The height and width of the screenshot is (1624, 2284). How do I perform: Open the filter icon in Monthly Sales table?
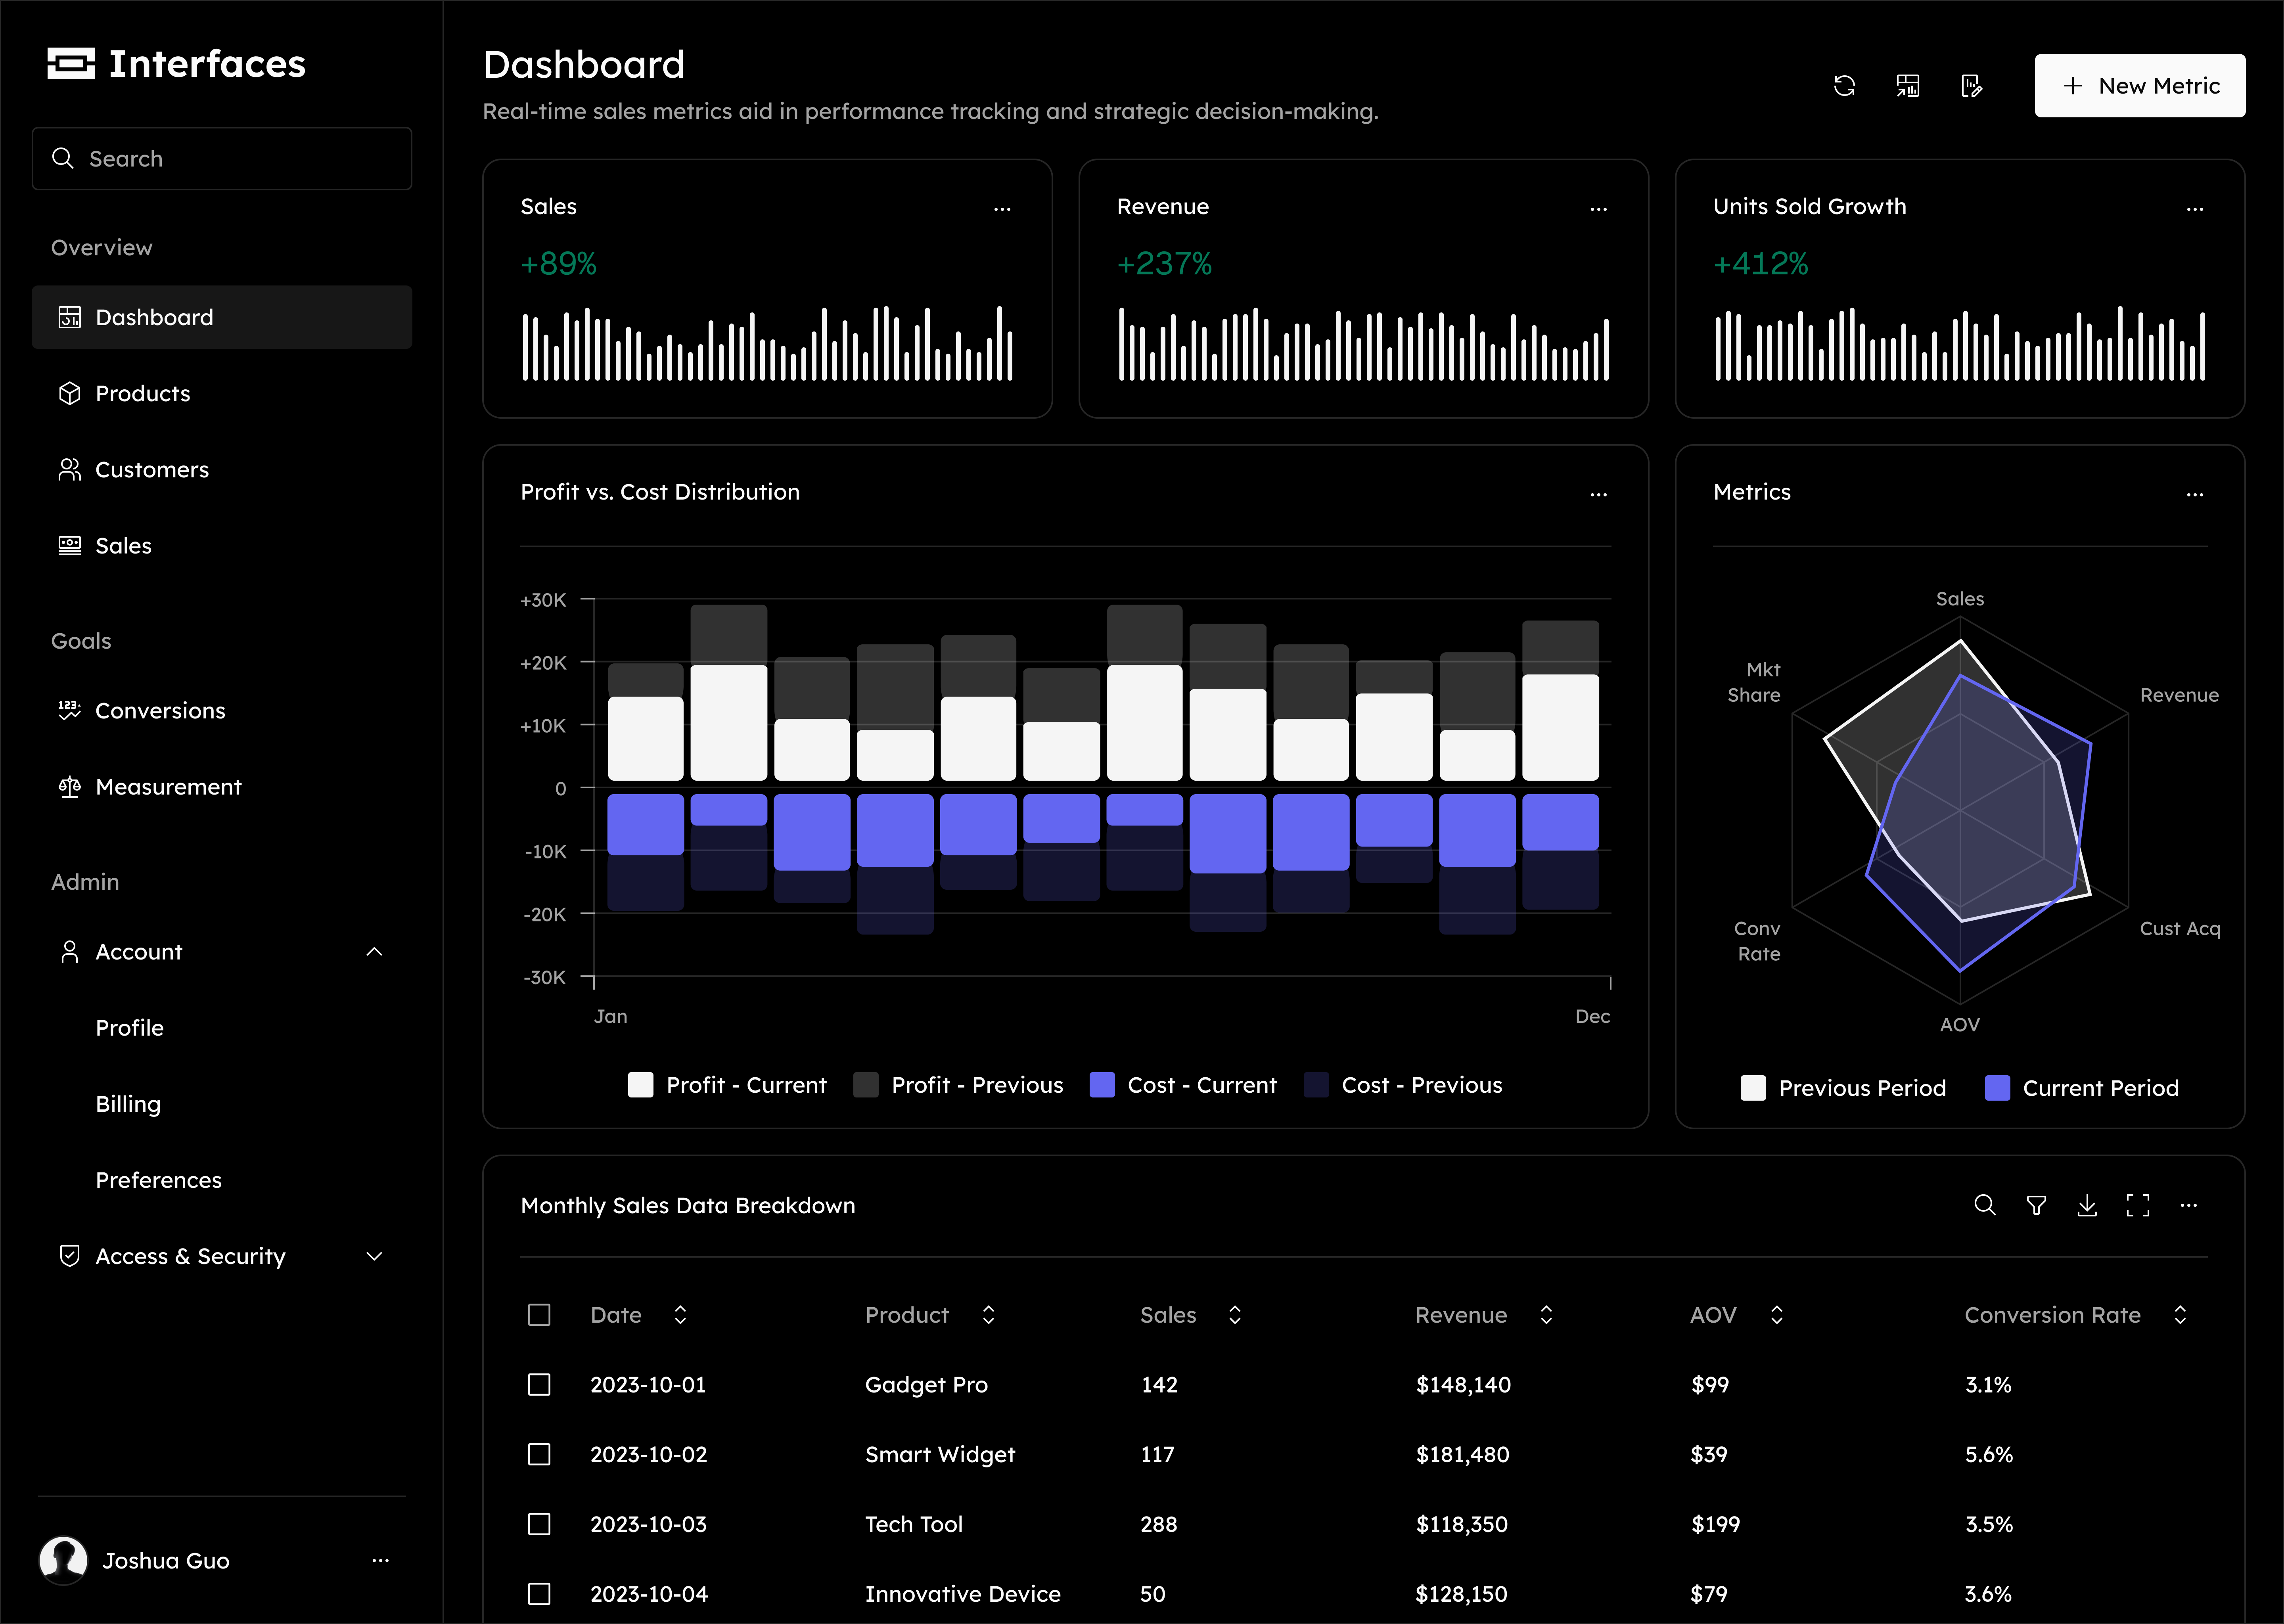coord(2036,1205)
